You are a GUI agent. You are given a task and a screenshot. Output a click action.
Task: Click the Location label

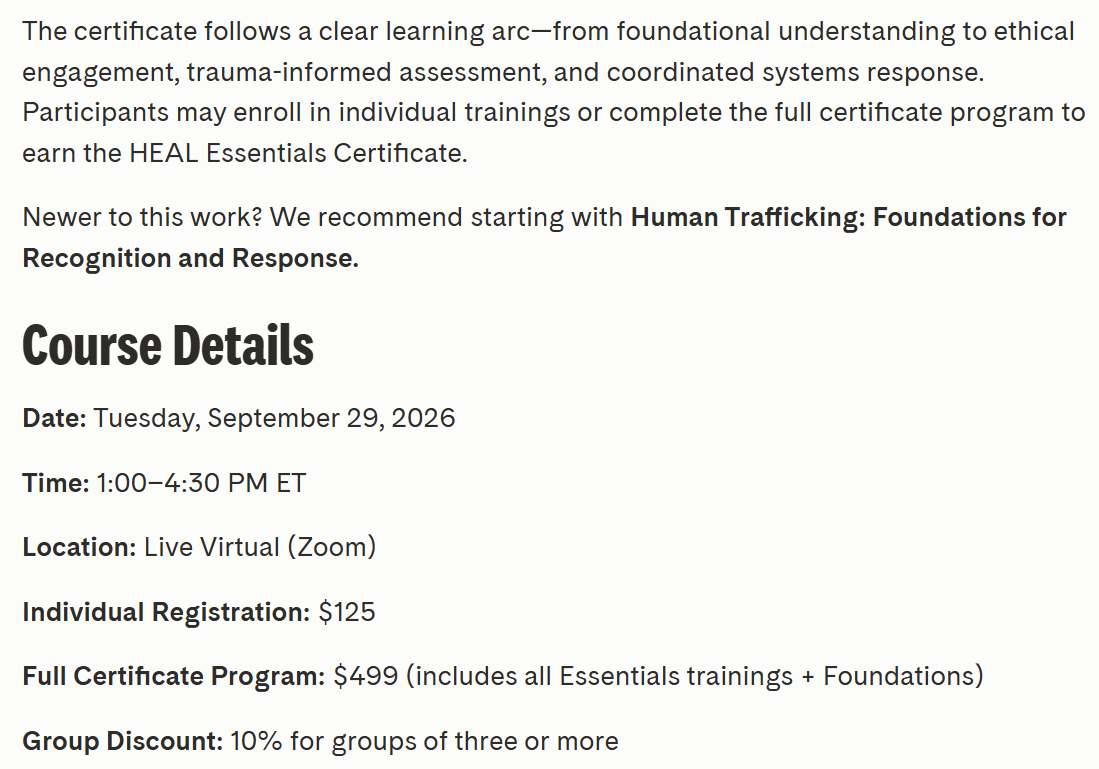[x=79, y=547]
